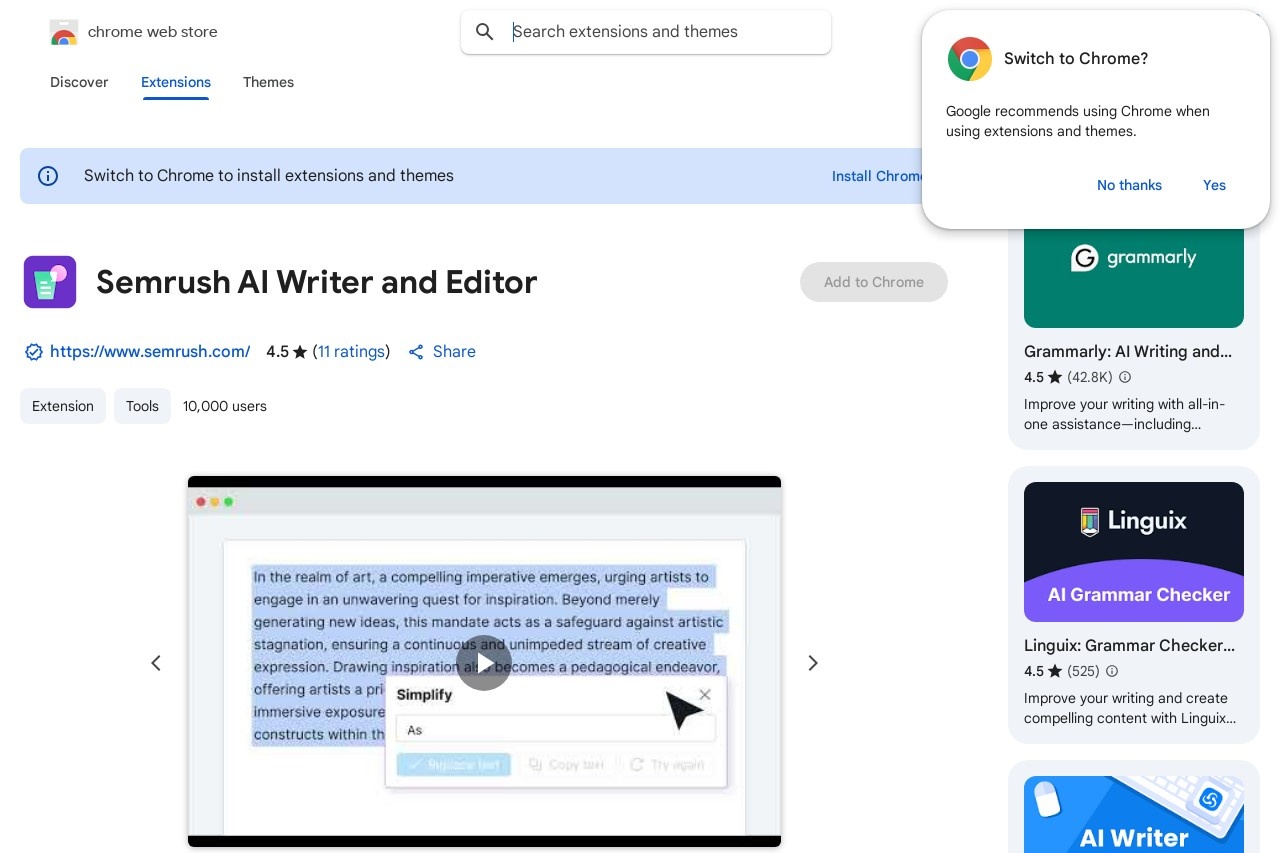Click Yes in Switch to Chrome popup
The height and width of the screenshot is (853, 1280).
point(1214,185)
